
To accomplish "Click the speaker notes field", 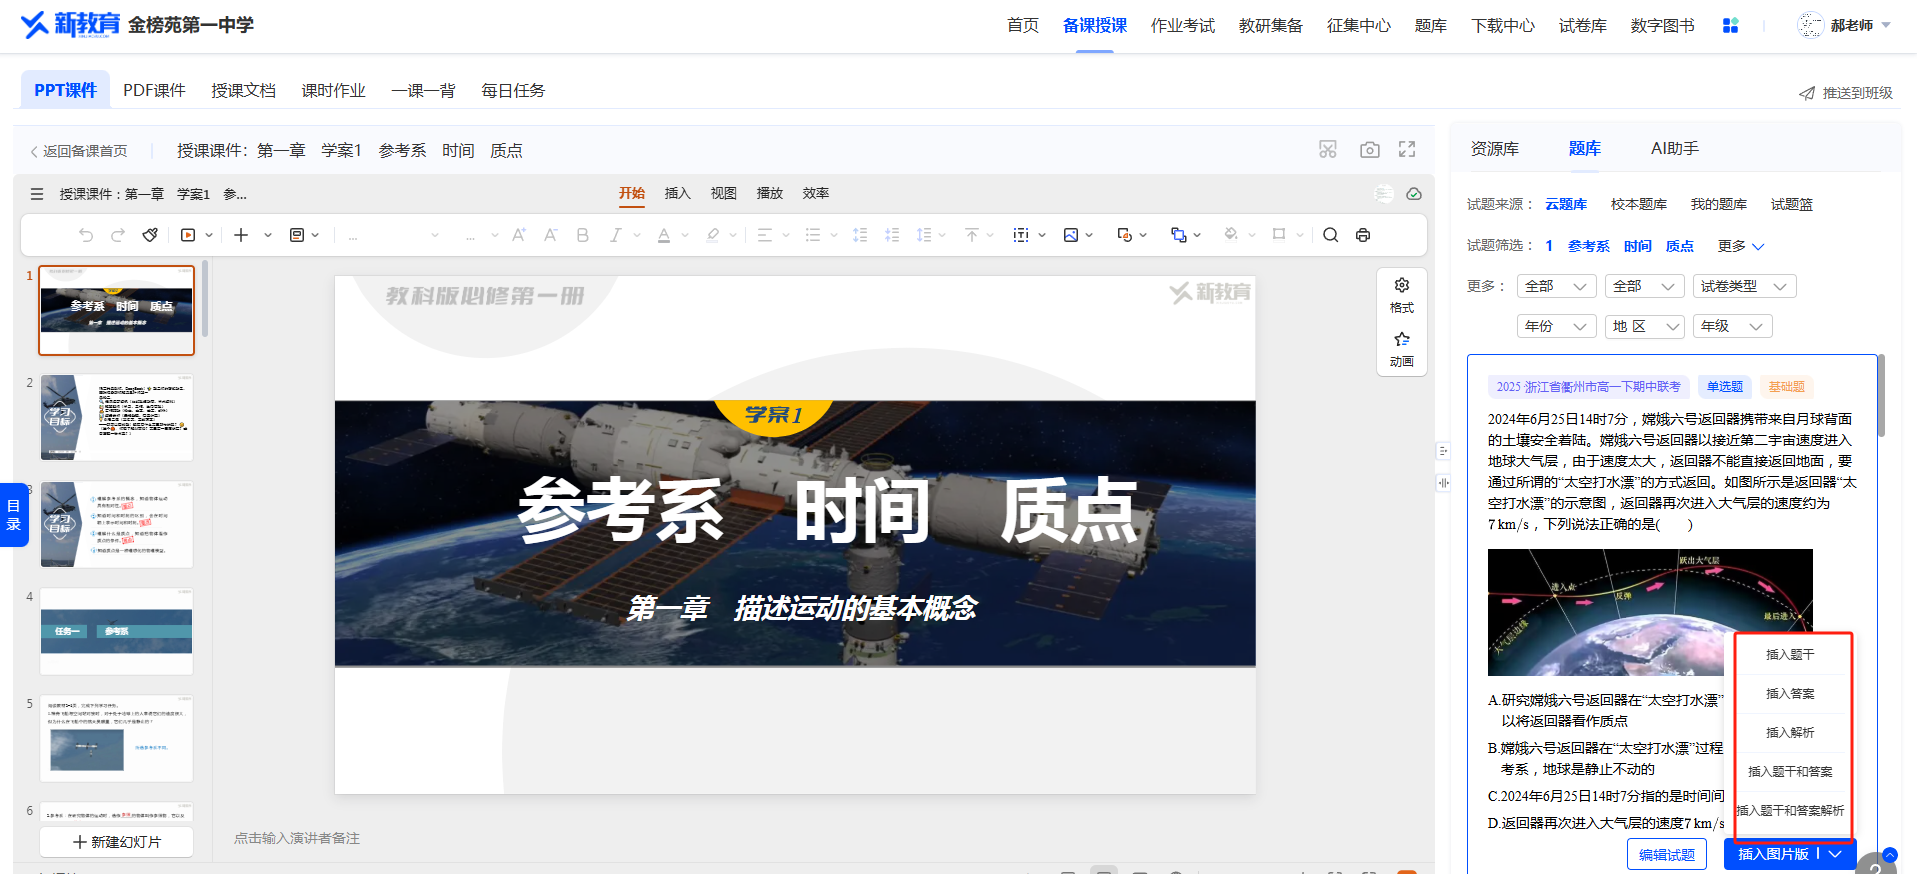I will [297, 838].
